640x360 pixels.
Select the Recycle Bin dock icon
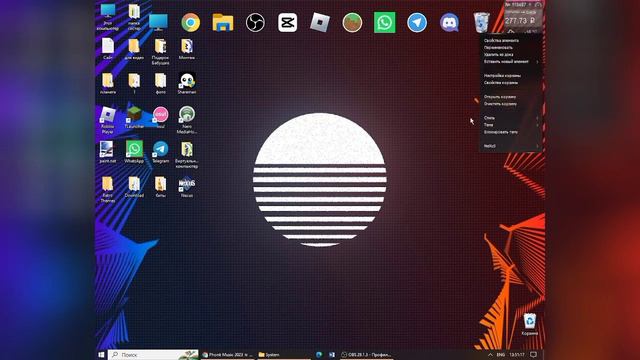pyautogui.click(x=482, y=22)
